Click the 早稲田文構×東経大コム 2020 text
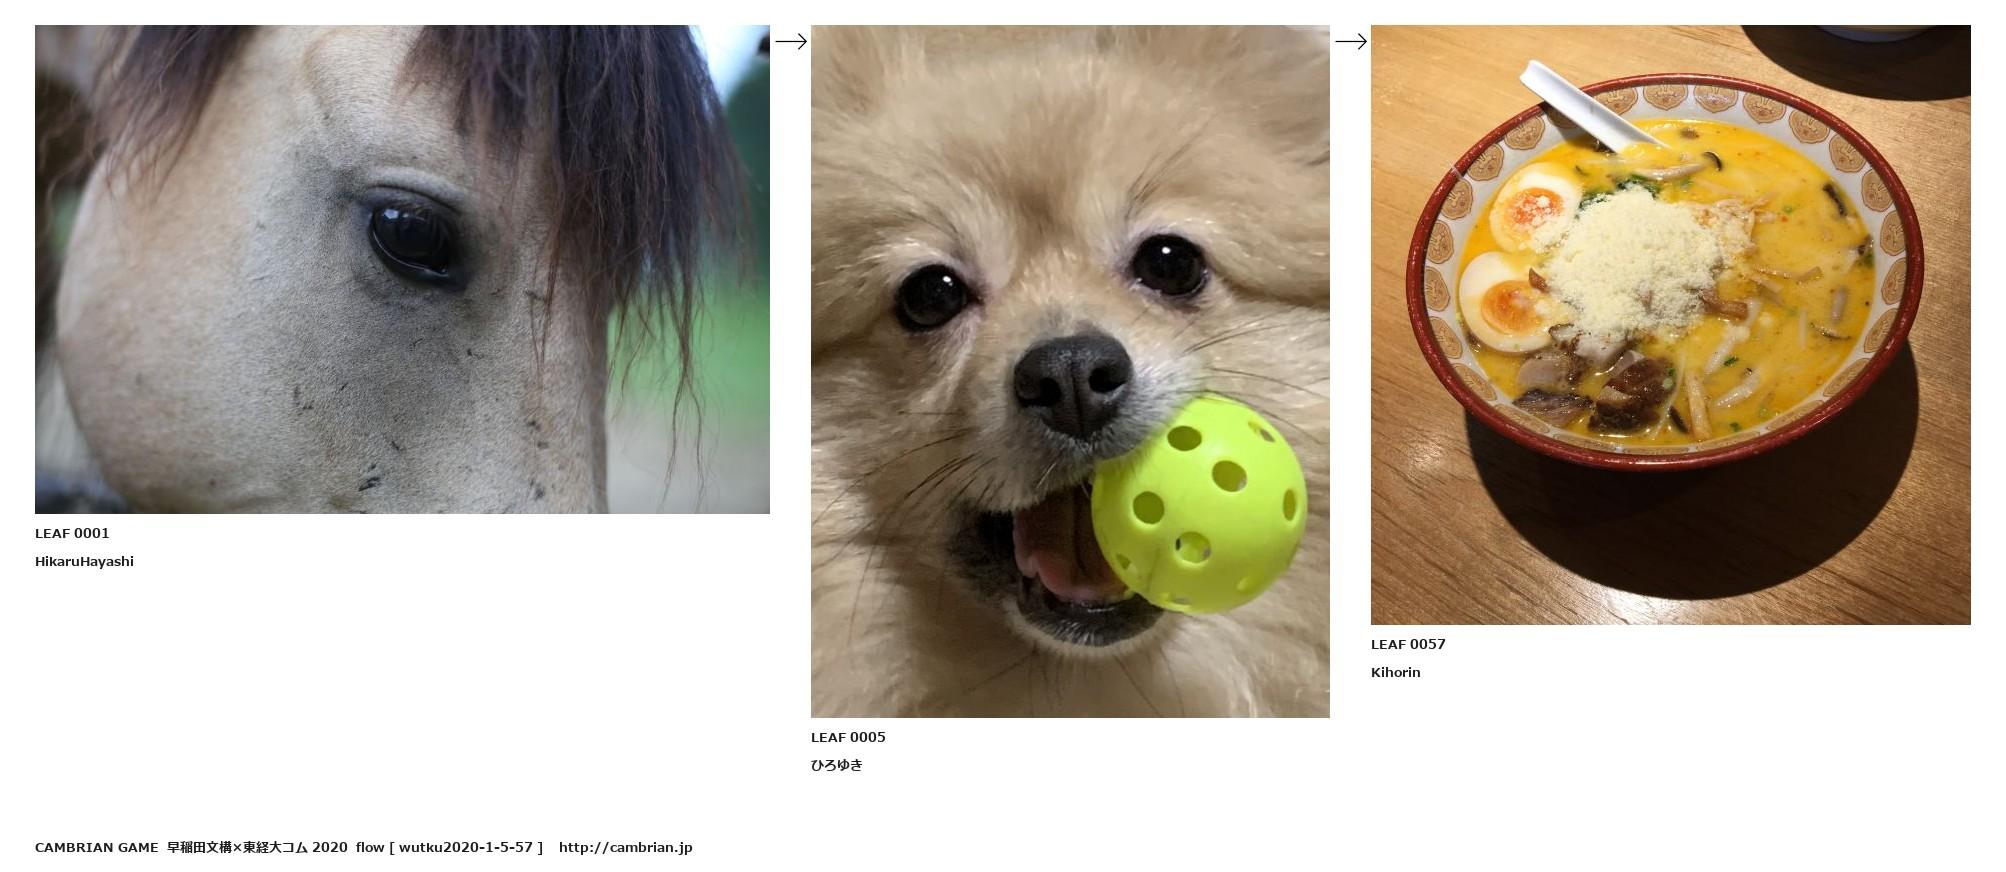The image size is (2006, 872). (257, 847)
